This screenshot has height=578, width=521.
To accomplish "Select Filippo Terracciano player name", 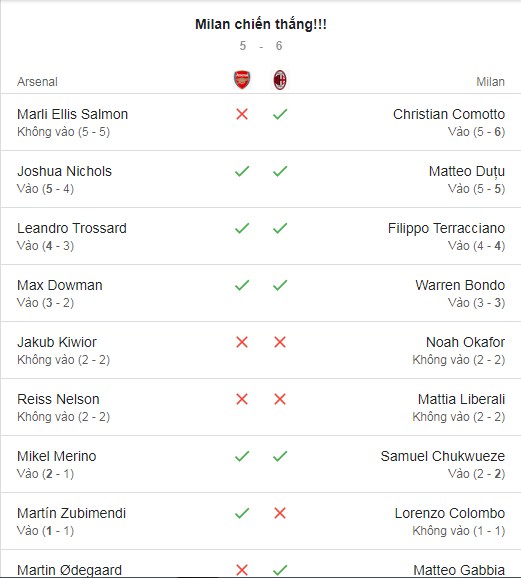I will (x=446, y=228).
